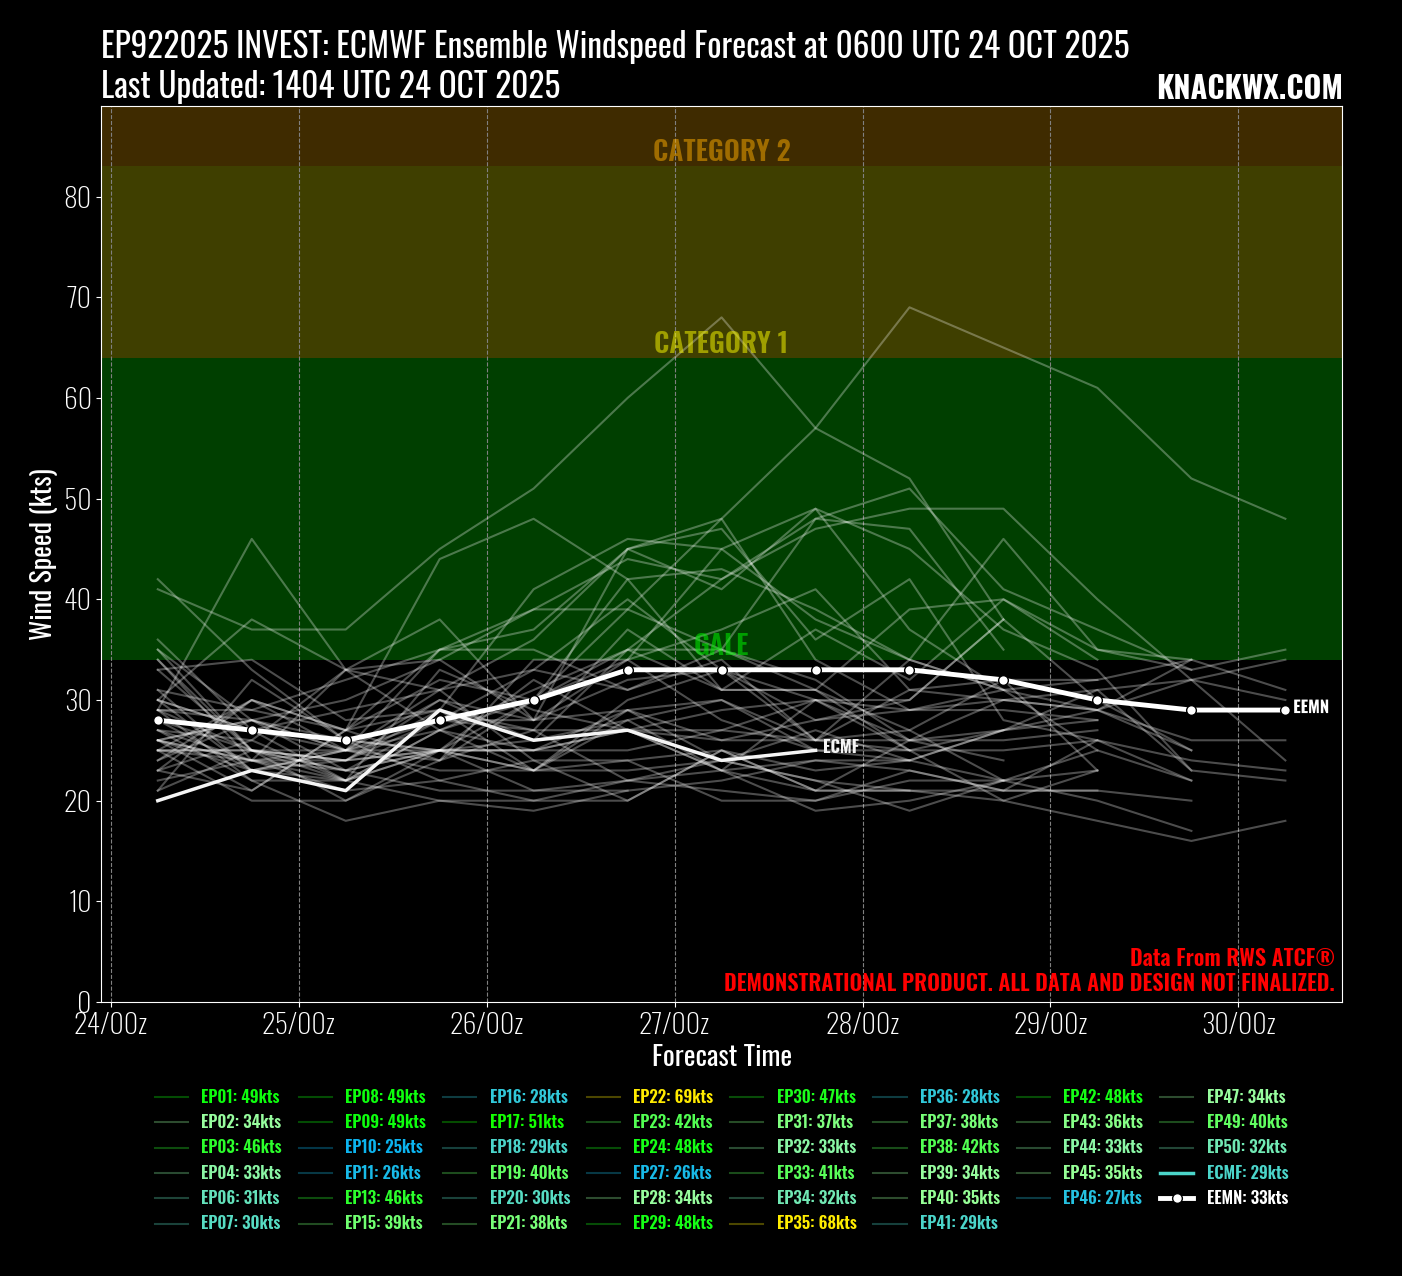Click the 27/00z x-axis tick label

tap(675, 1024)
